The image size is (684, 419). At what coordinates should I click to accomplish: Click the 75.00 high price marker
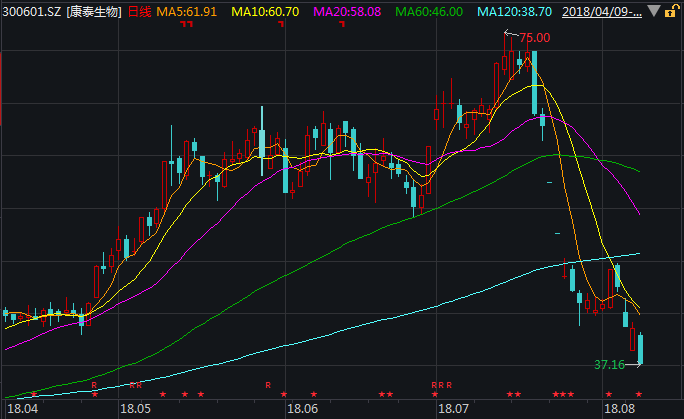coord(535,38)
